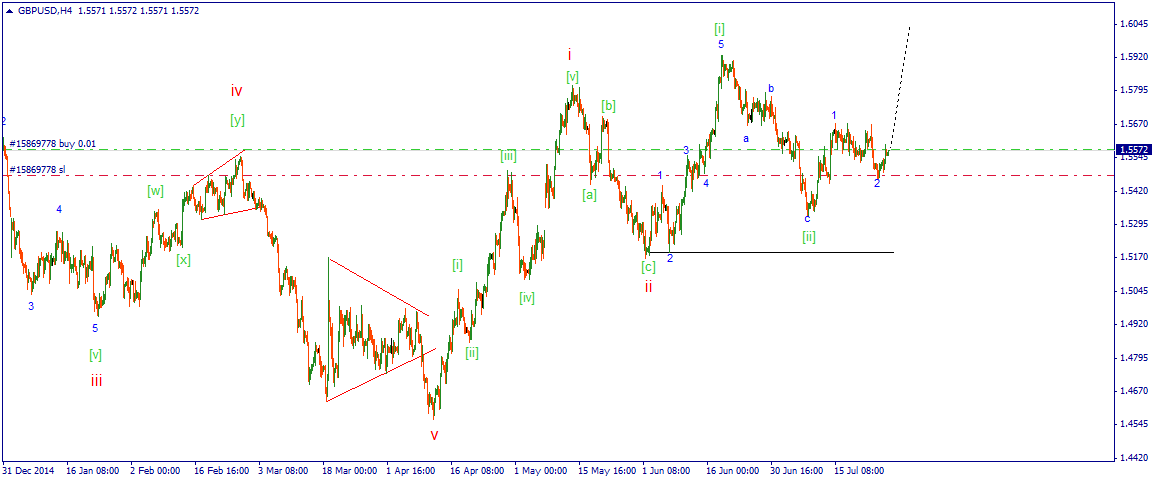Screen dimensions: 1154x479
Task: Click the 1.4670 price axis label
Action: tap(1133, 391)
